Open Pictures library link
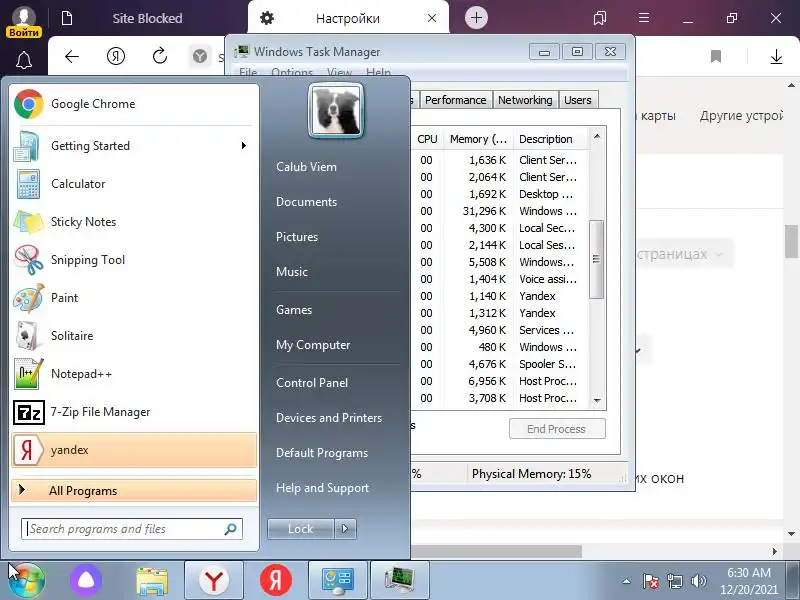The width and height of the screenshot is (800, 600). tap(297, 237)
